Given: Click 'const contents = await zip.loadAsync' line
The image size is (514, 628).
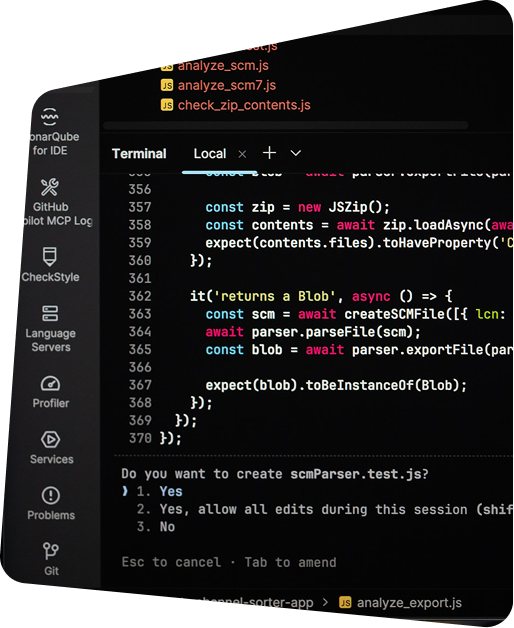Looking at the screenshot, I should [x=359, y=225].
